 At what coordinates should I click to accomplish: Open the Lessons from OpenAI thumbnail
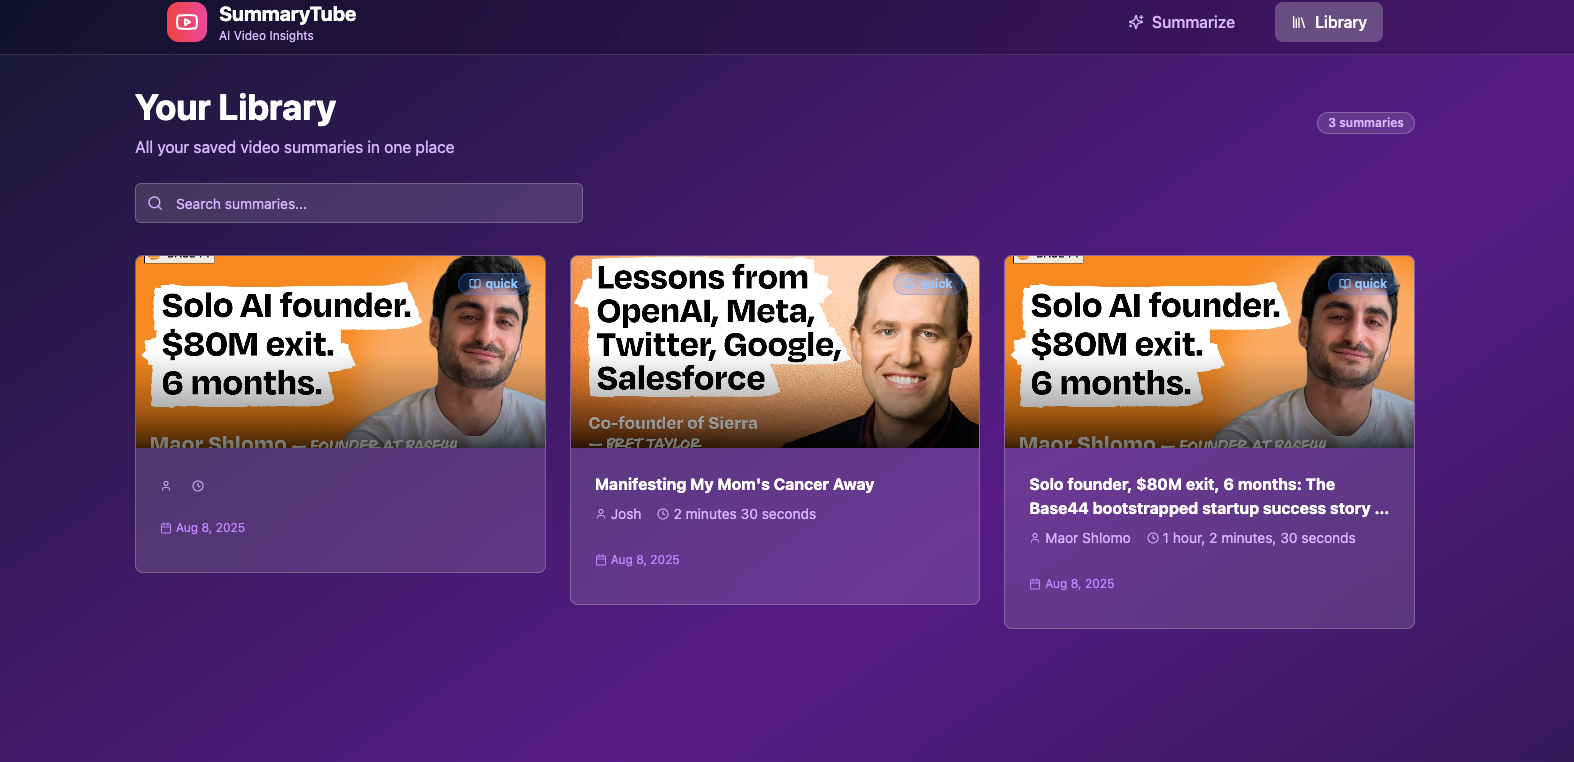click(x=775, y=352)
